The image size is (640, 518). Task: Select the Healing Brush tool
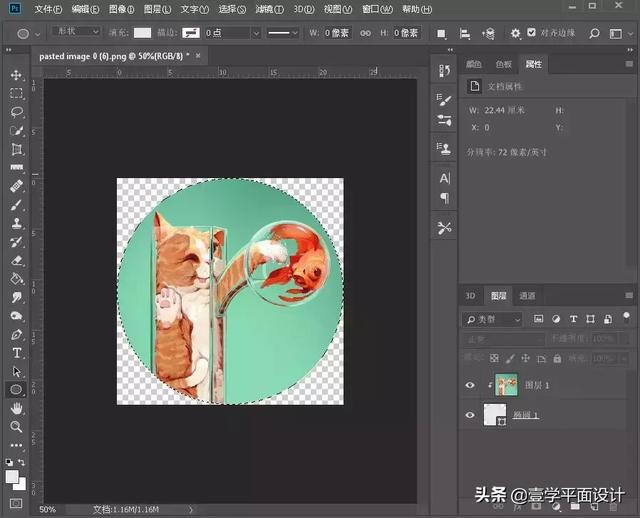click(16, 187)
